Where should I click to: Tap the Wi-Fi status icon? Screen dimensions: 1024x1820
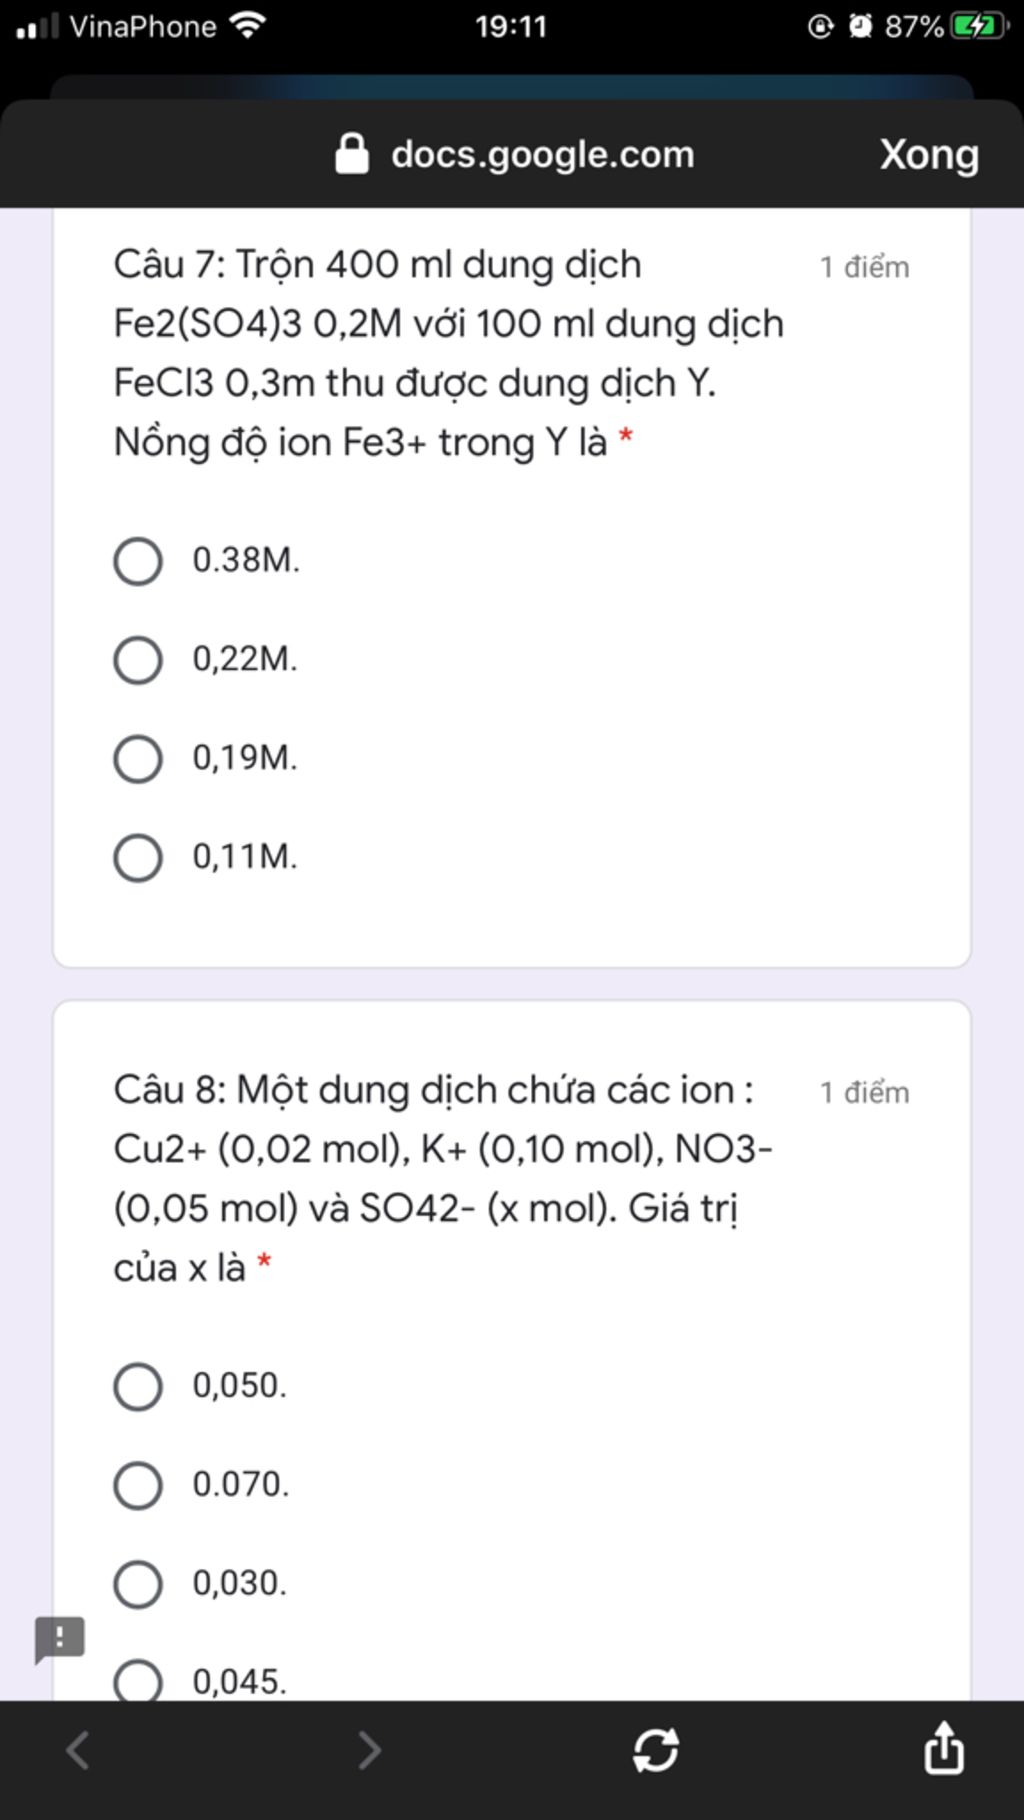pyautogui.click(x=247, y=25)
